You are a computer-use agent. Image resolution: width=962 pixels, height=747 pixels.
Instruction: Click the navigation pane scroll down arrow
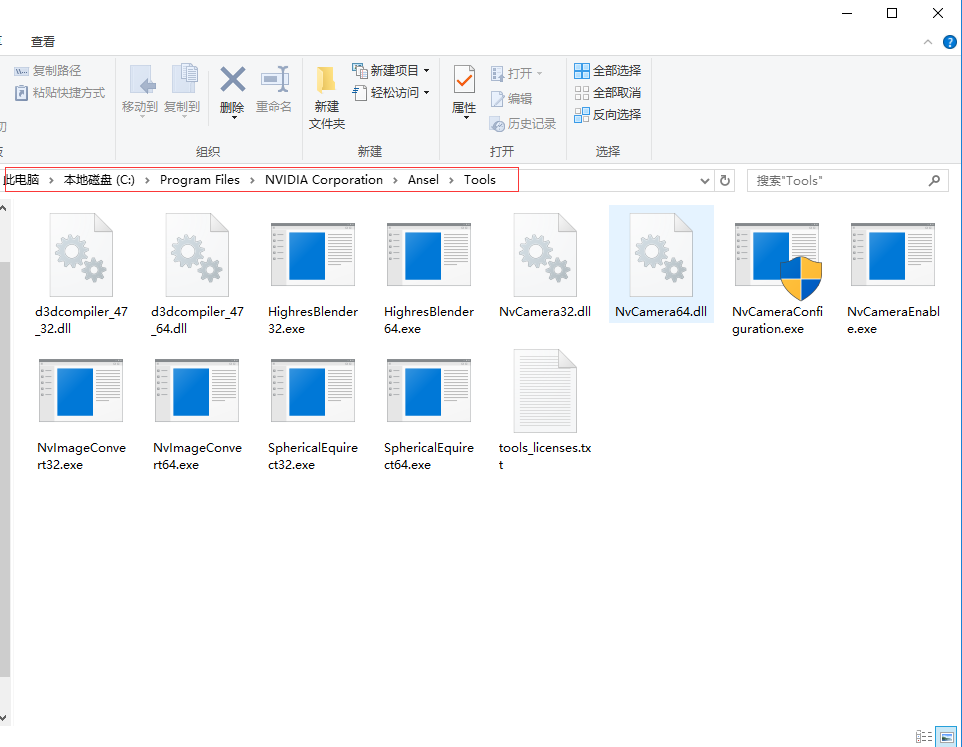(4, 718)
